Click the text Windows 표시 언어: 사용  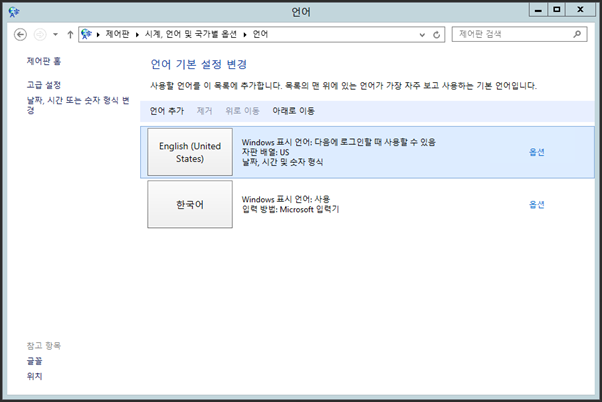click(286, 199)
